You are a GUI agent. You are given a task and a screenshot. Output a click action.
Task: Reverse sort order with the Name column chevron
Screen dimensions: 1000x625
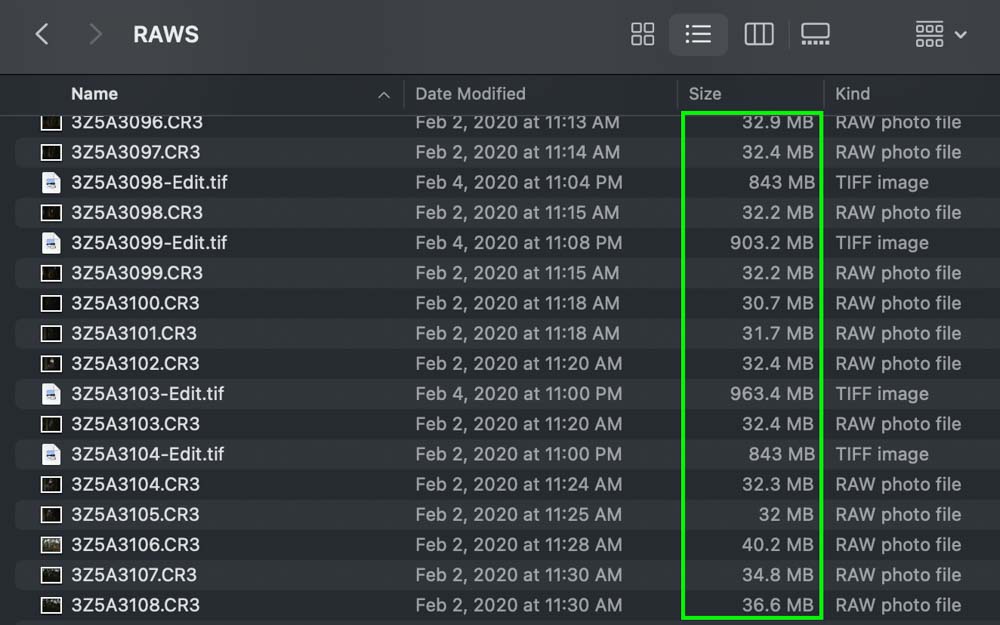tap(384, 93)
